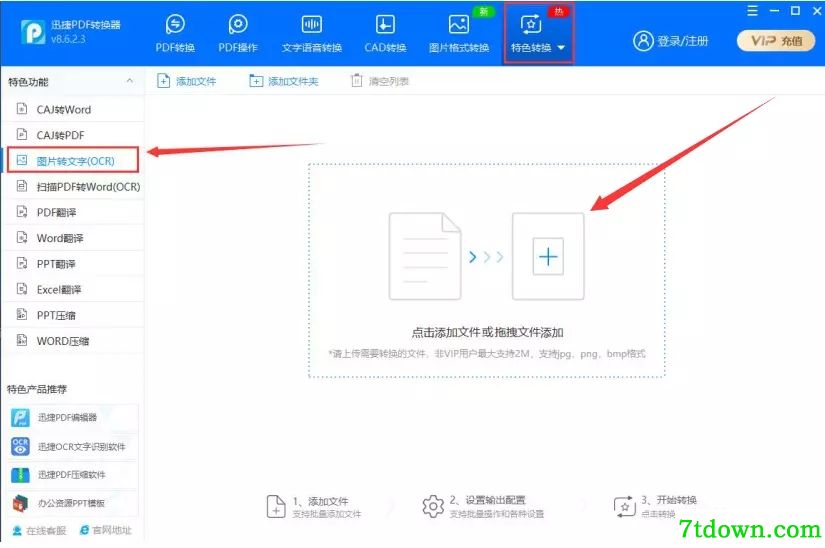Screen dimensions: 825x548
Task: Click the 图片转文字(OCR) row icon
Action: [22, 160]
